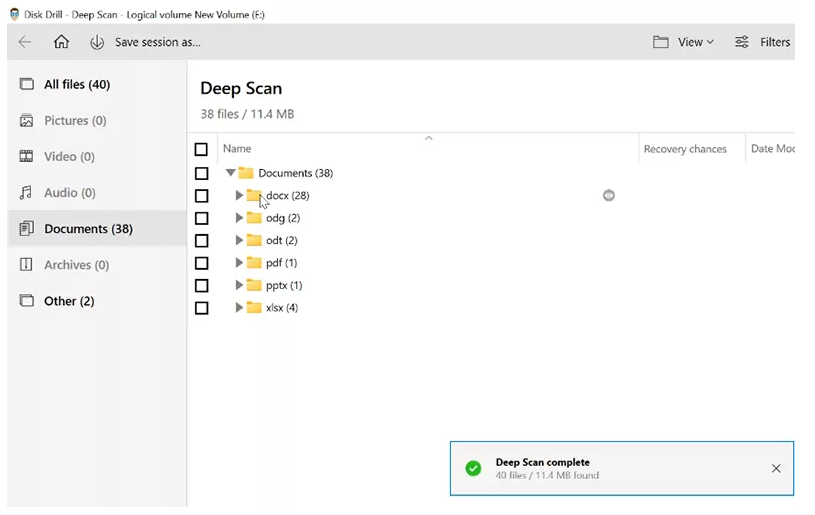Screen dimensions: 815x515
Task: Click the Documents (38) folder icon in tree
Action: tap(246, 173)
